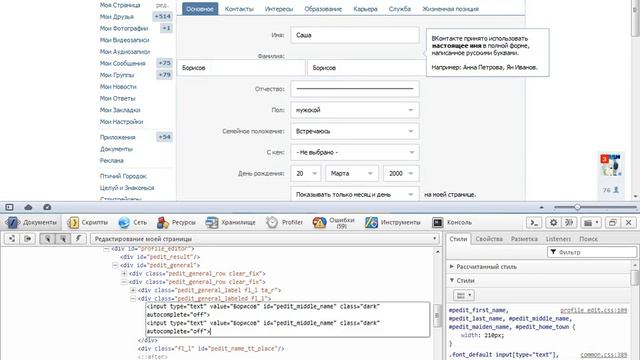Open the Консоль panel

pos(452,222)
